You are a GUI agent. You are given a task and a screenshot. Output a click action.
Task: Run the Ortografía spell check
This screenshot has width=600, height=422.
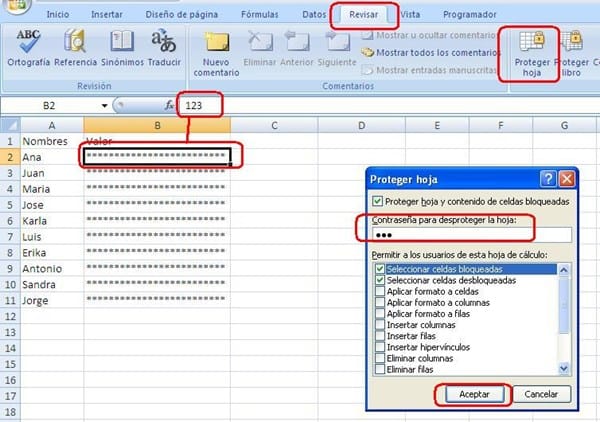[x=28, y=48]
